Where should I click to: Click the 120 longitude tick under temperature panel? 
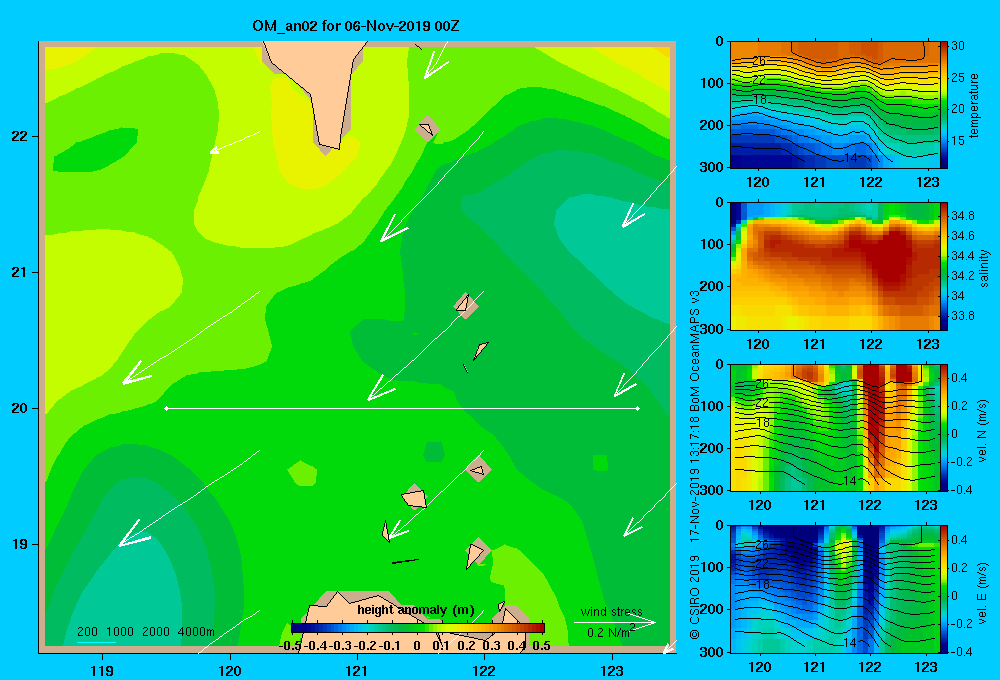coord(758,182)
